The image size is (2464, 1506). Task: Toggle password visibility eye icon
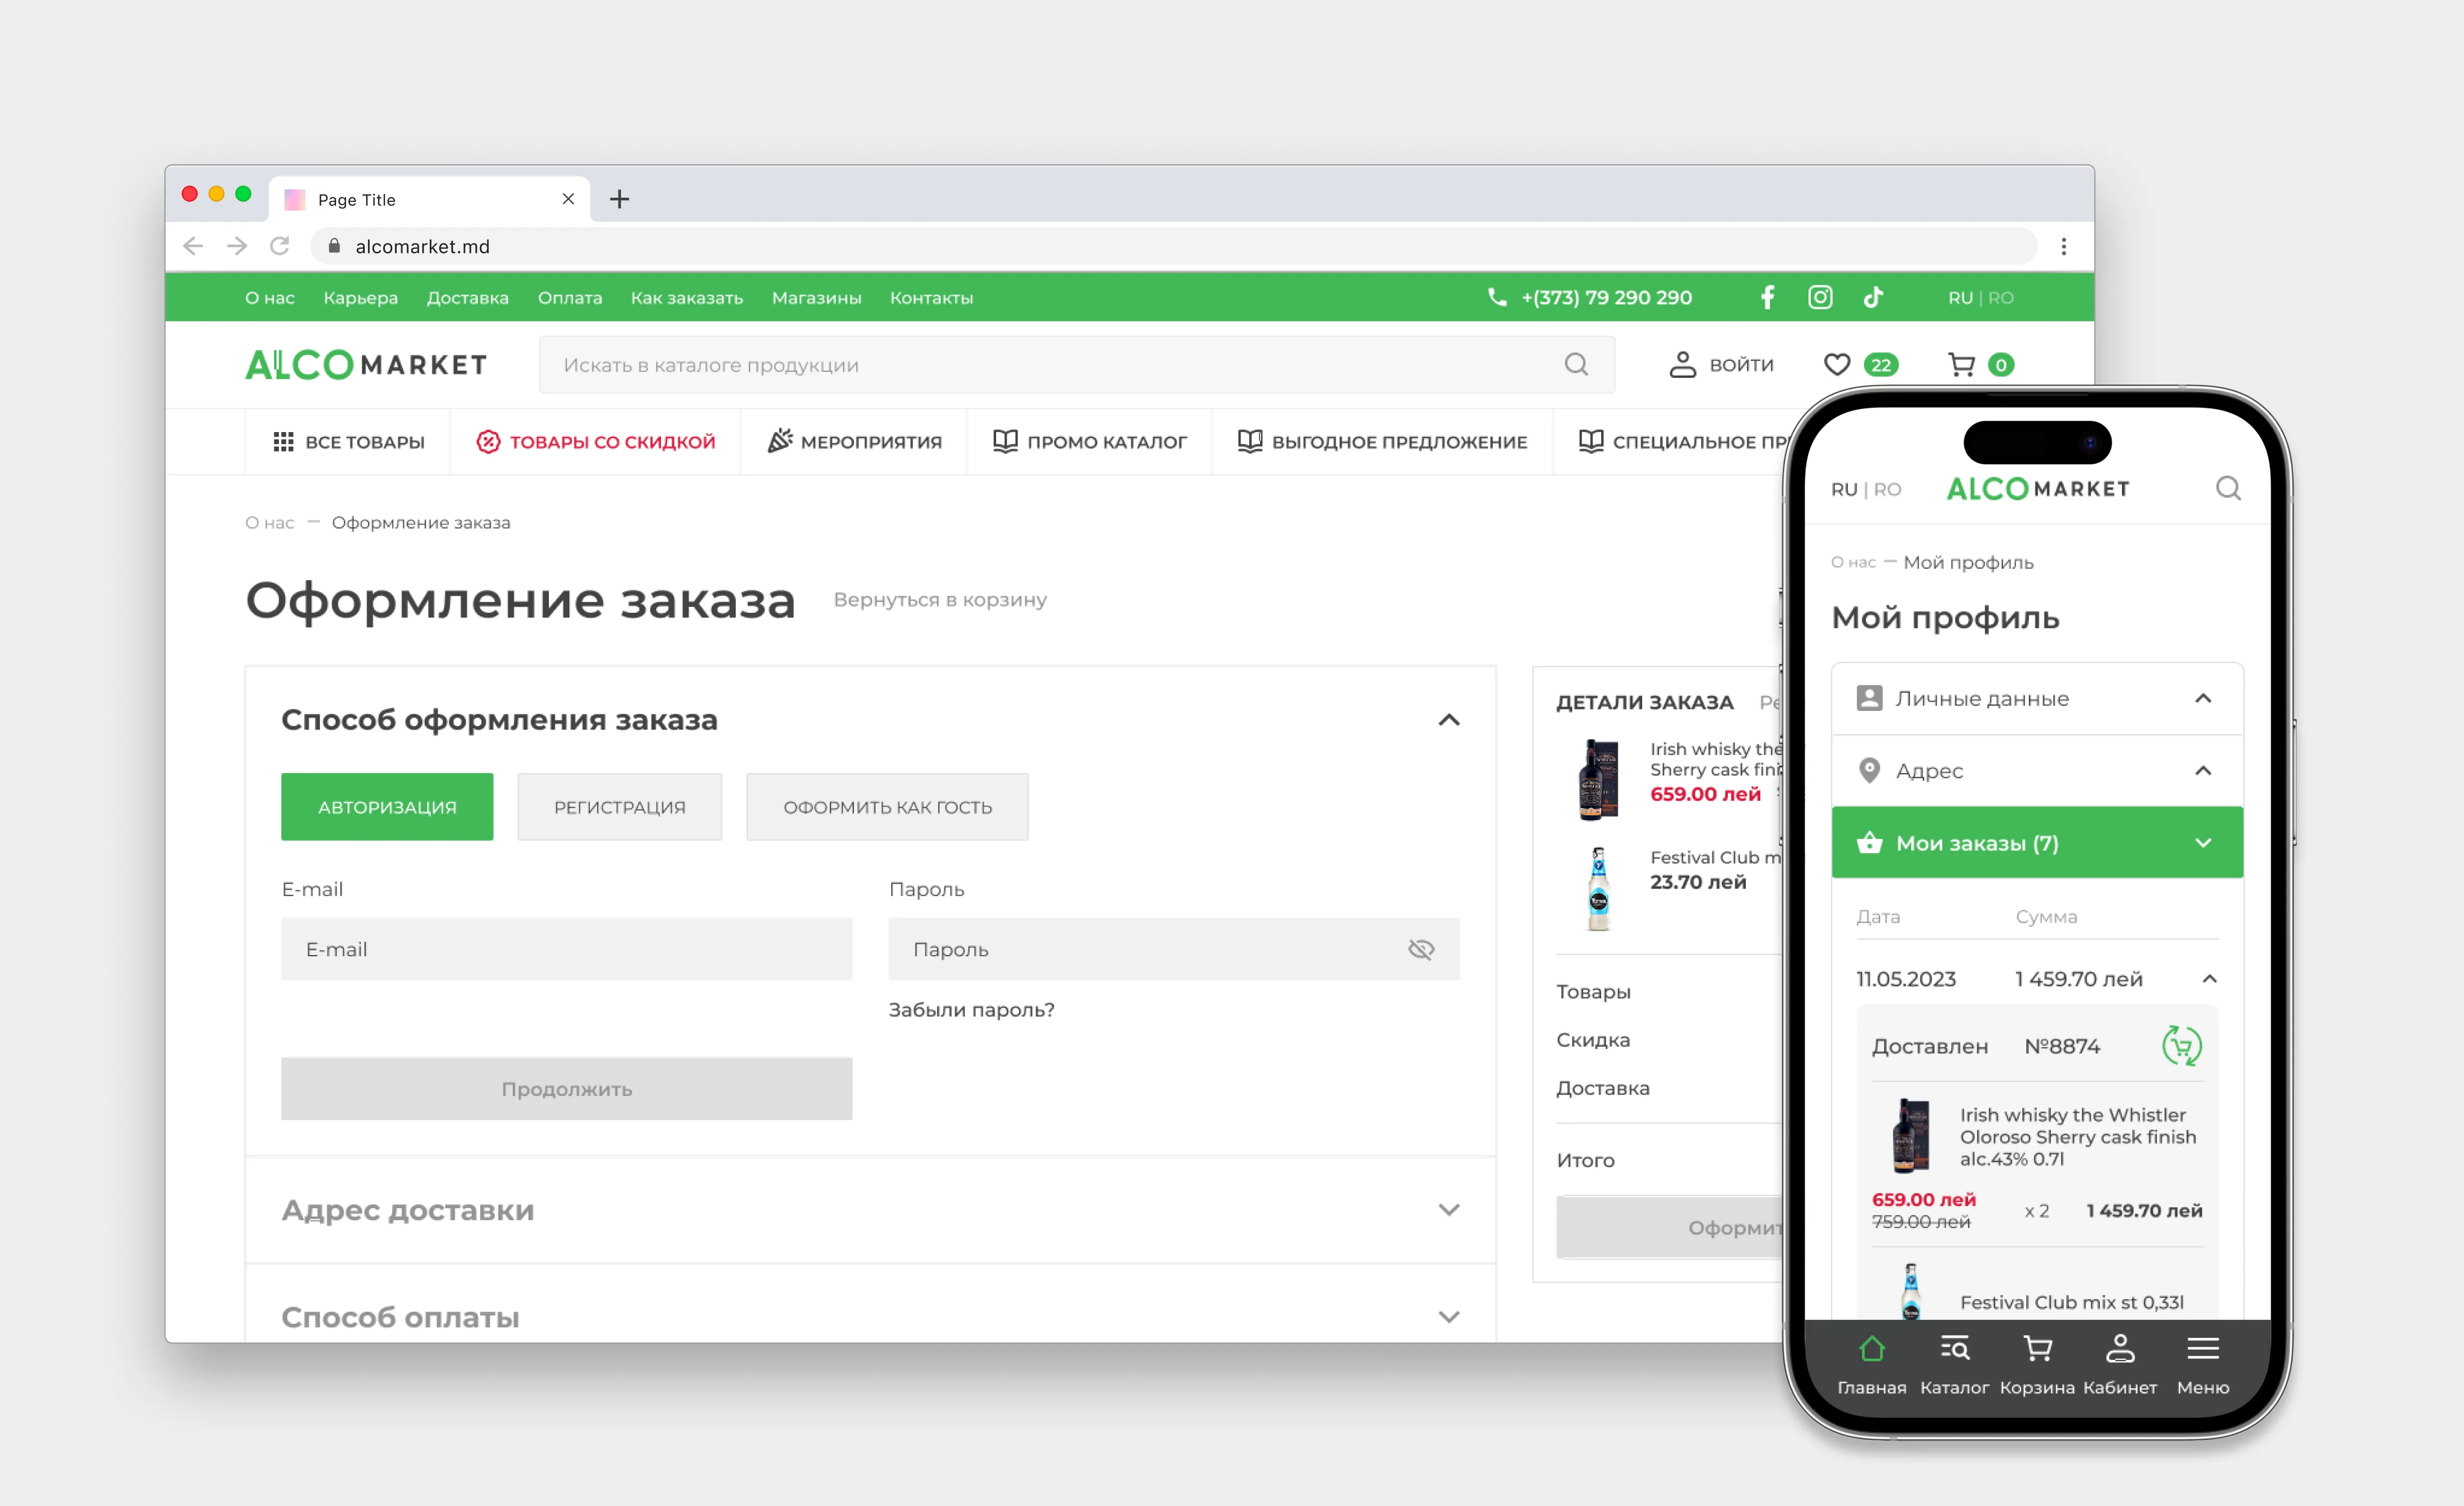pyautogui.click(x=1421, y=949)
